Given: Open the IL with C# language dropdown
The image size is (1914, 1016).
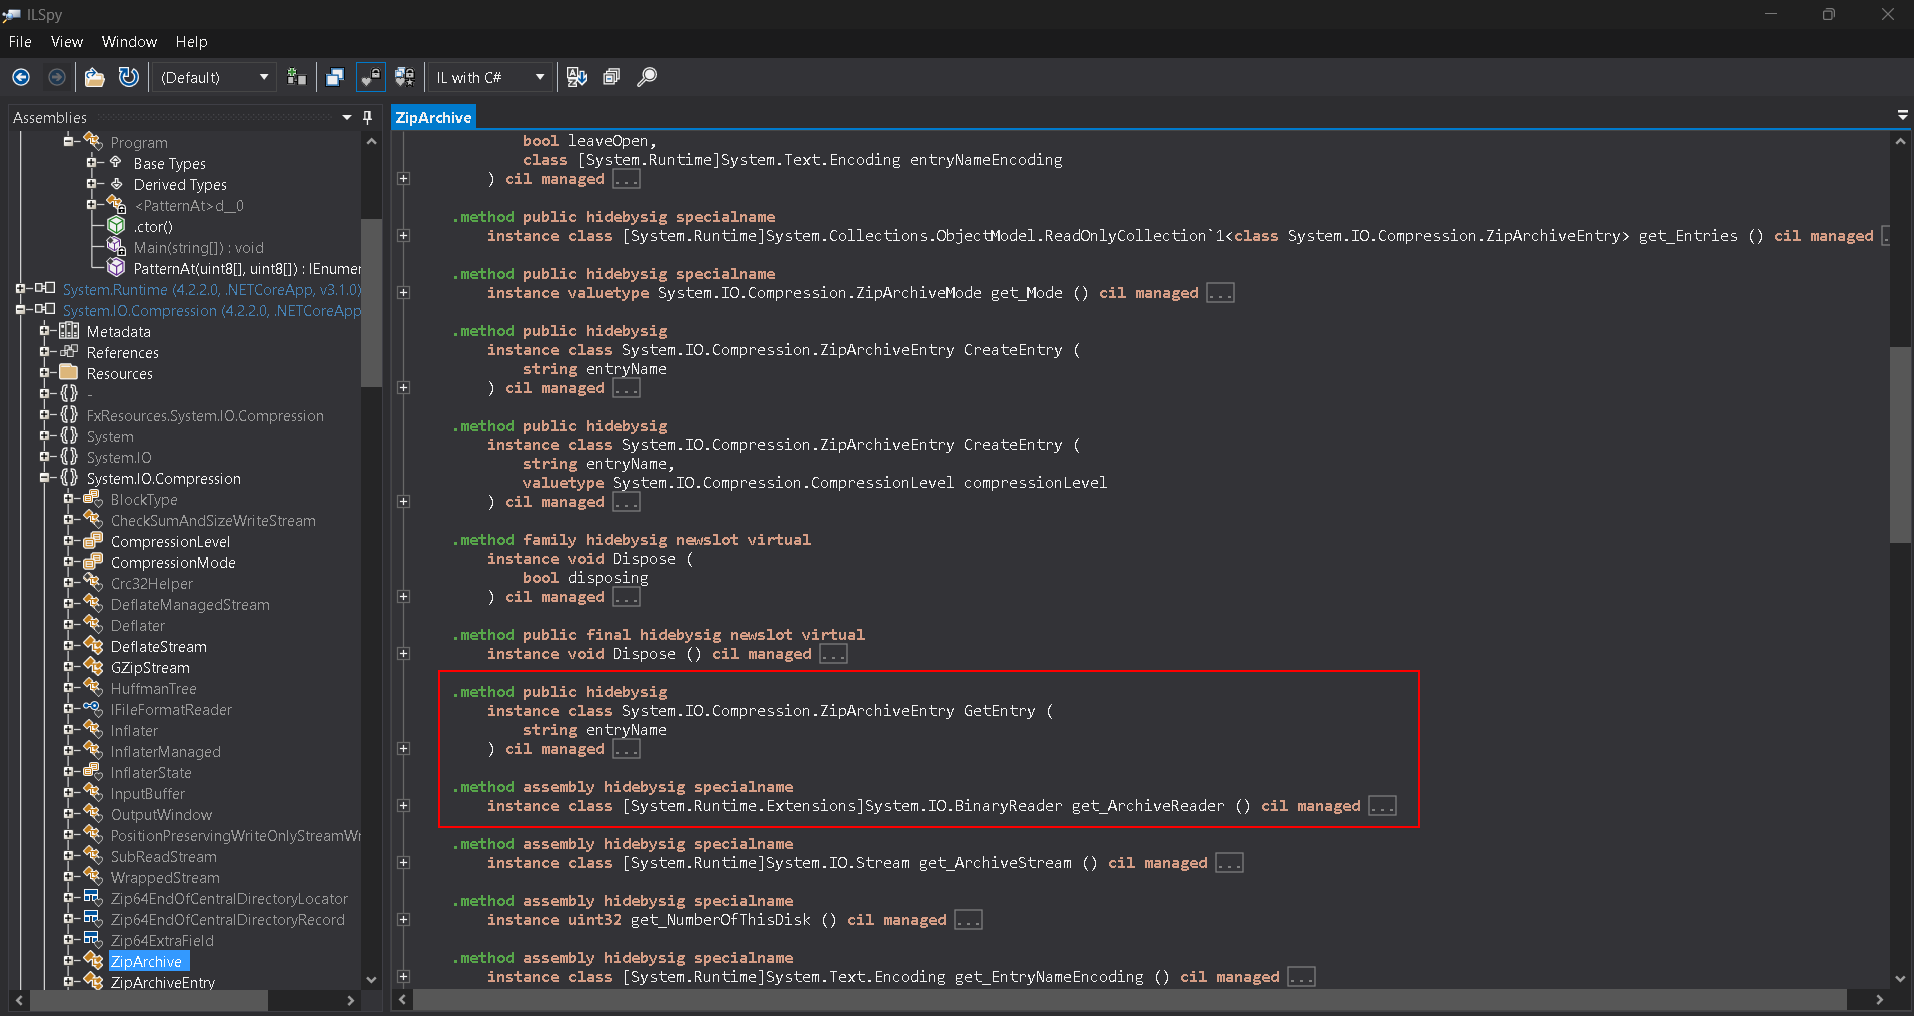Looking at the screenshot, I should point(490,77).
